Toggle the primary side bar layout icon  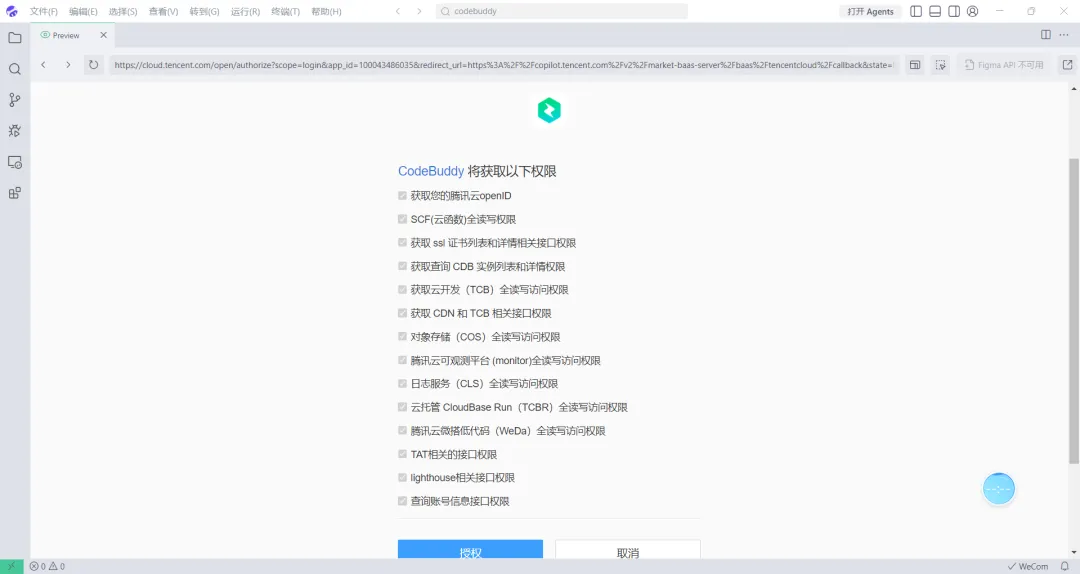[916, 11]
